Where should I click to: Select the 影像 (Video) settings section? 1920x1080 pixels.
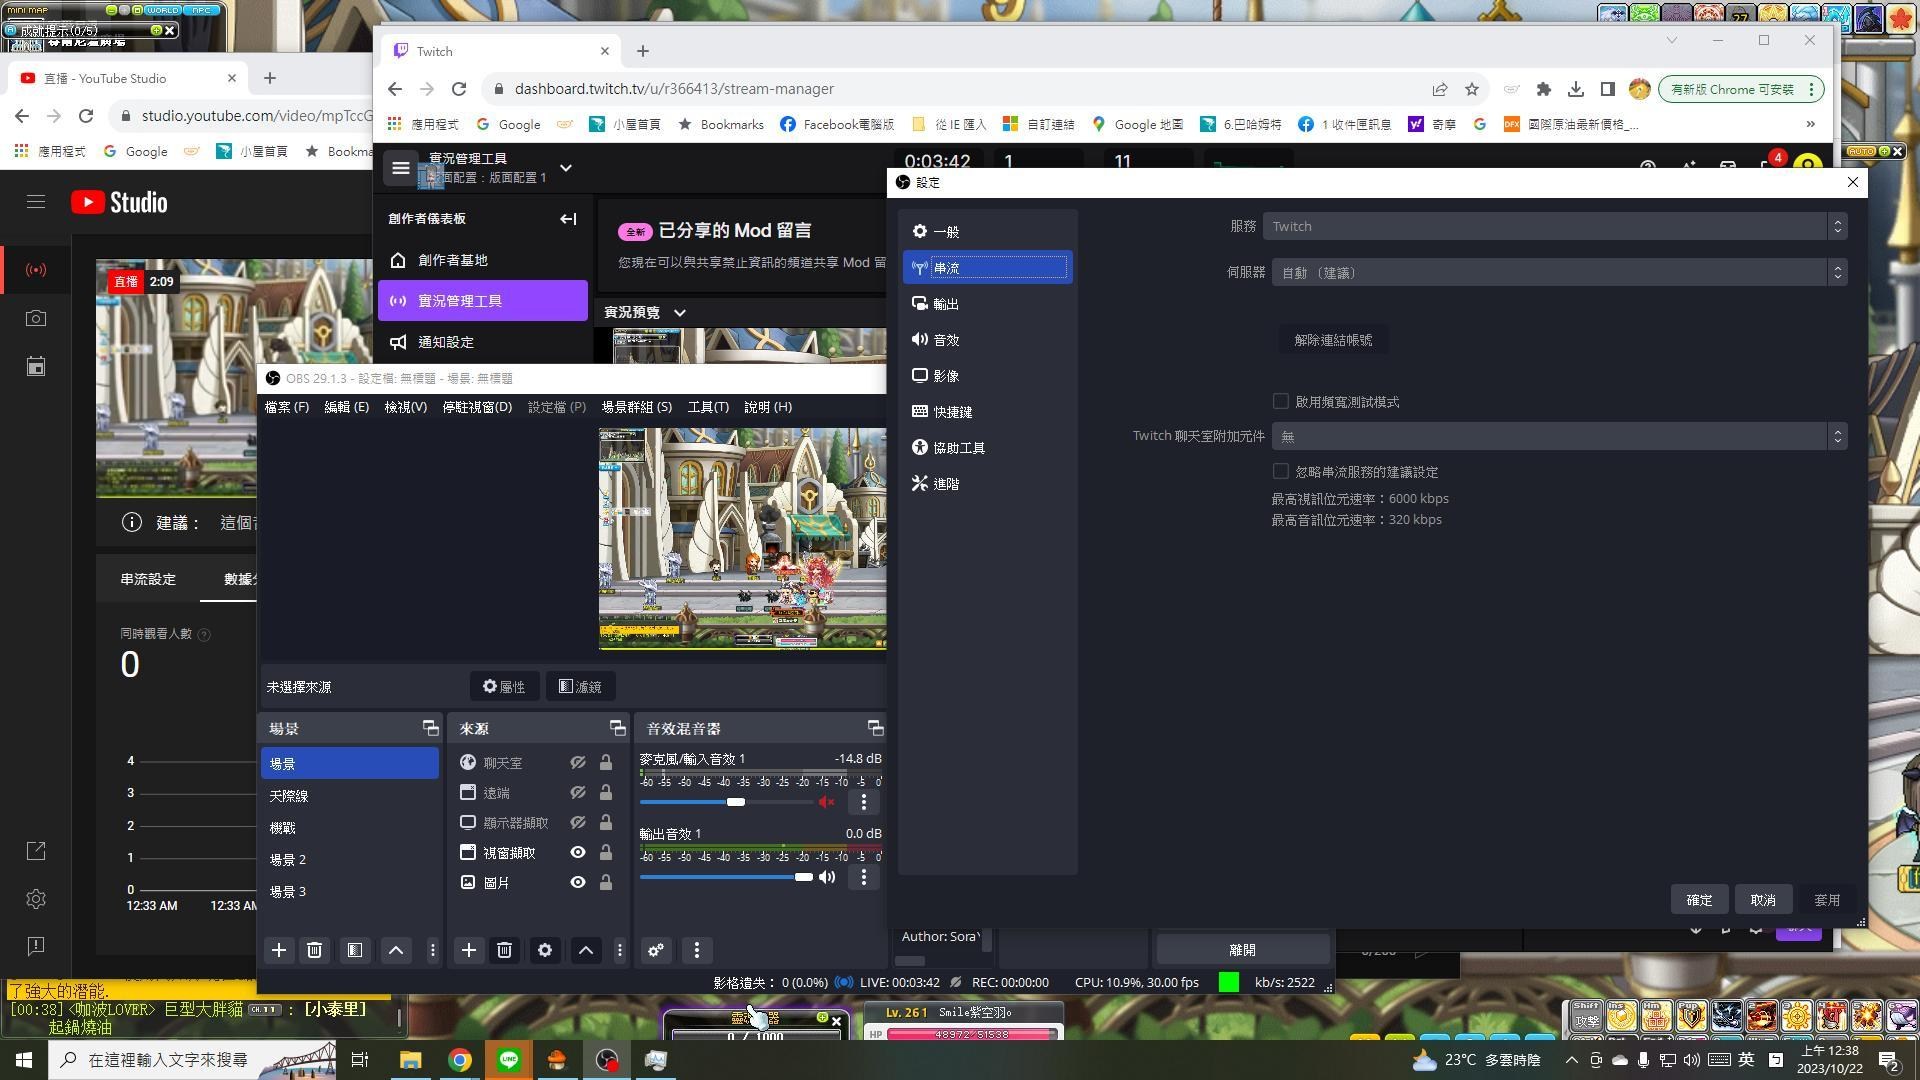946,375
